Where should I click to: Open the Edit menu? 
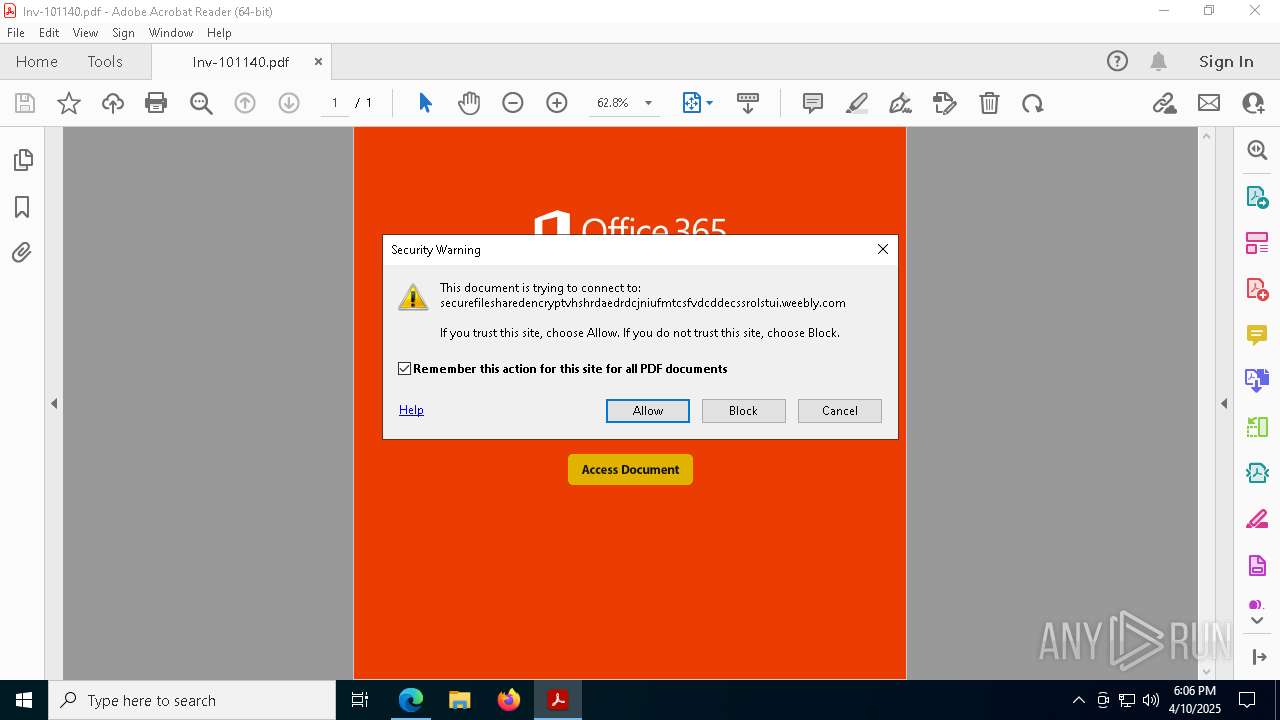49,33
